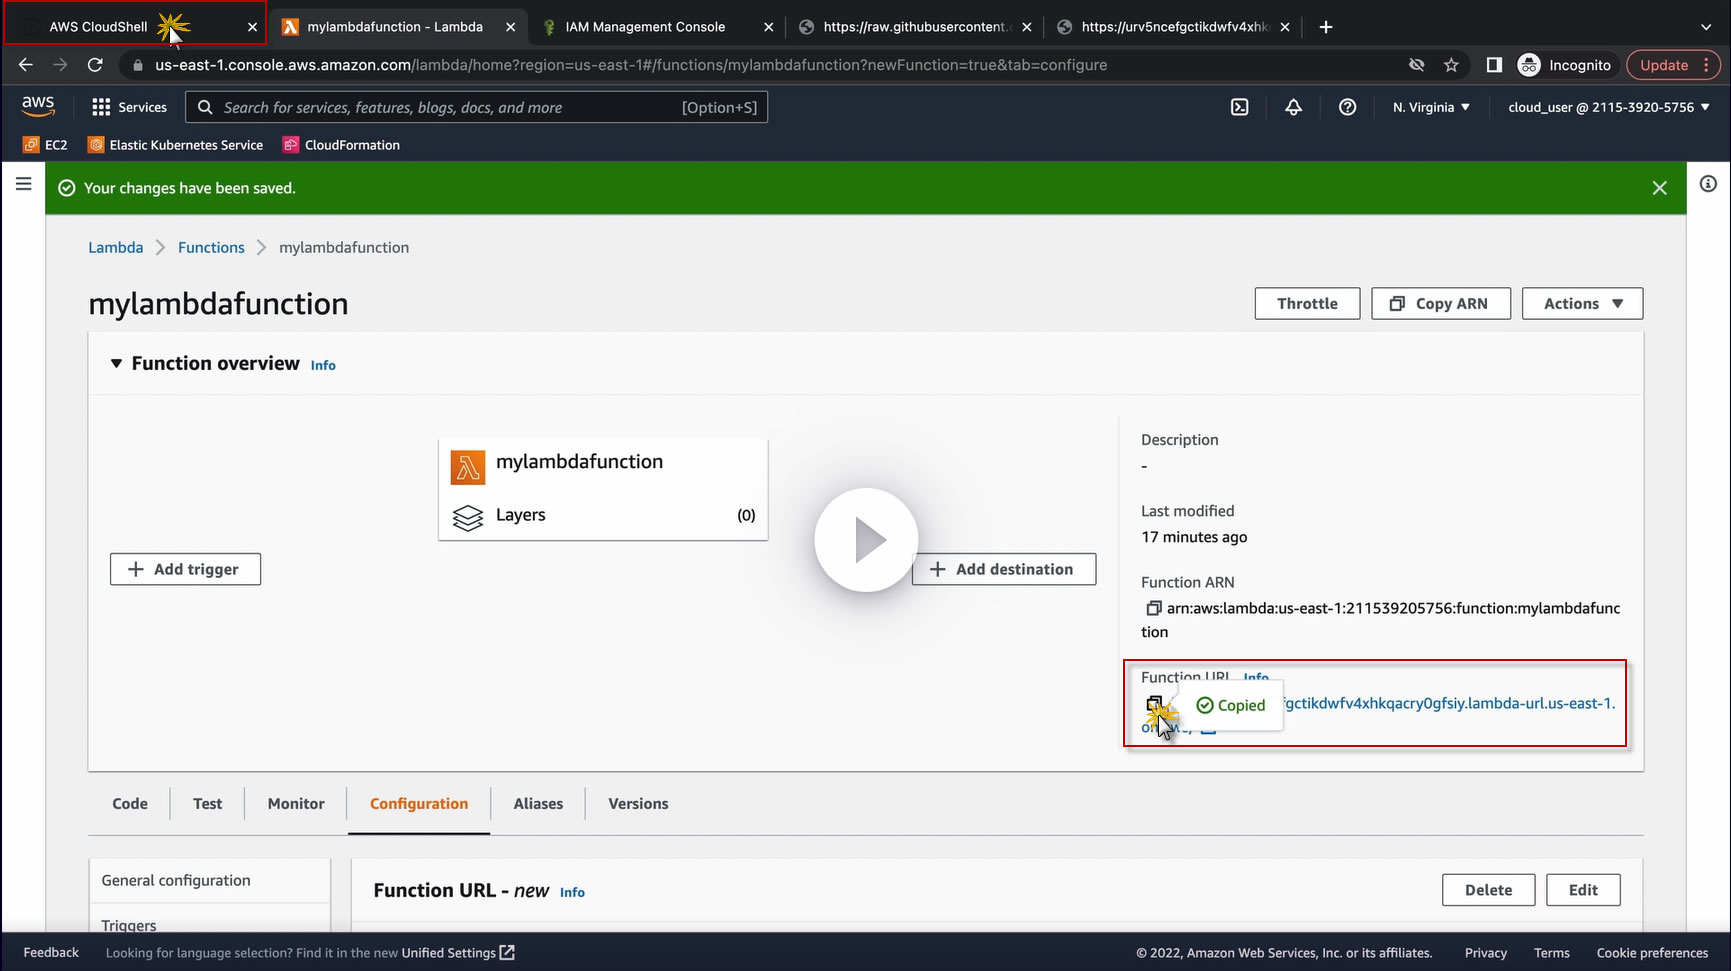This screenshot has height=971, width=1731.
Task: Close the IAM Management Console tab
Action: (768, 27)
